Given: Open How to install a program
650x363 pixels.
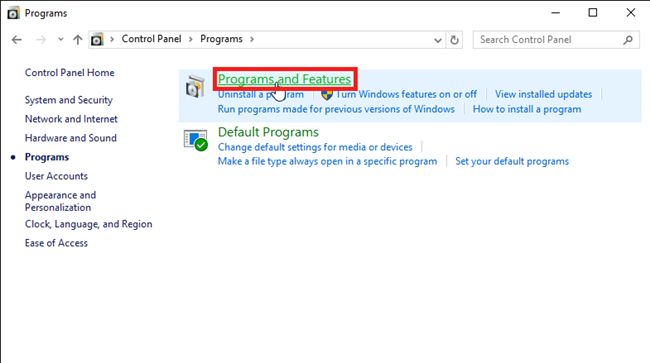Looking at the screenshot, I should [527, 109].
